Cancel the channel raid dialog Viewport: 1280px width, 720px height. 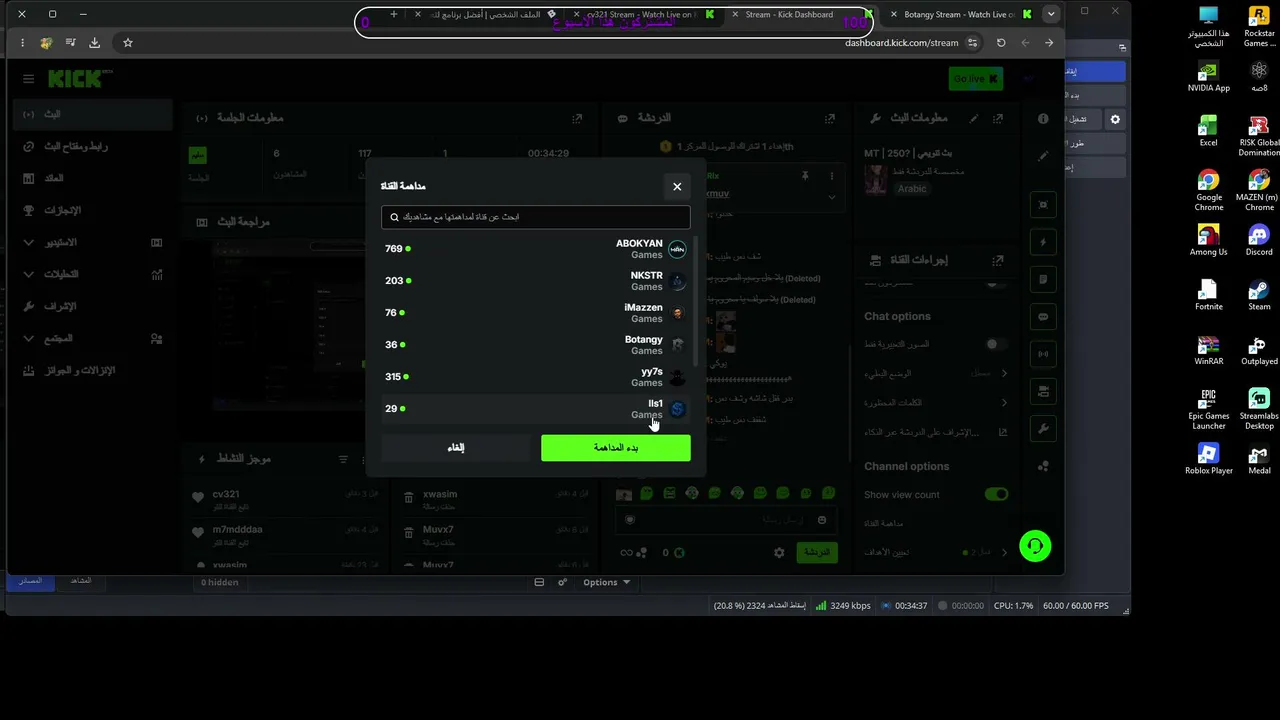(x=456, y=447)
